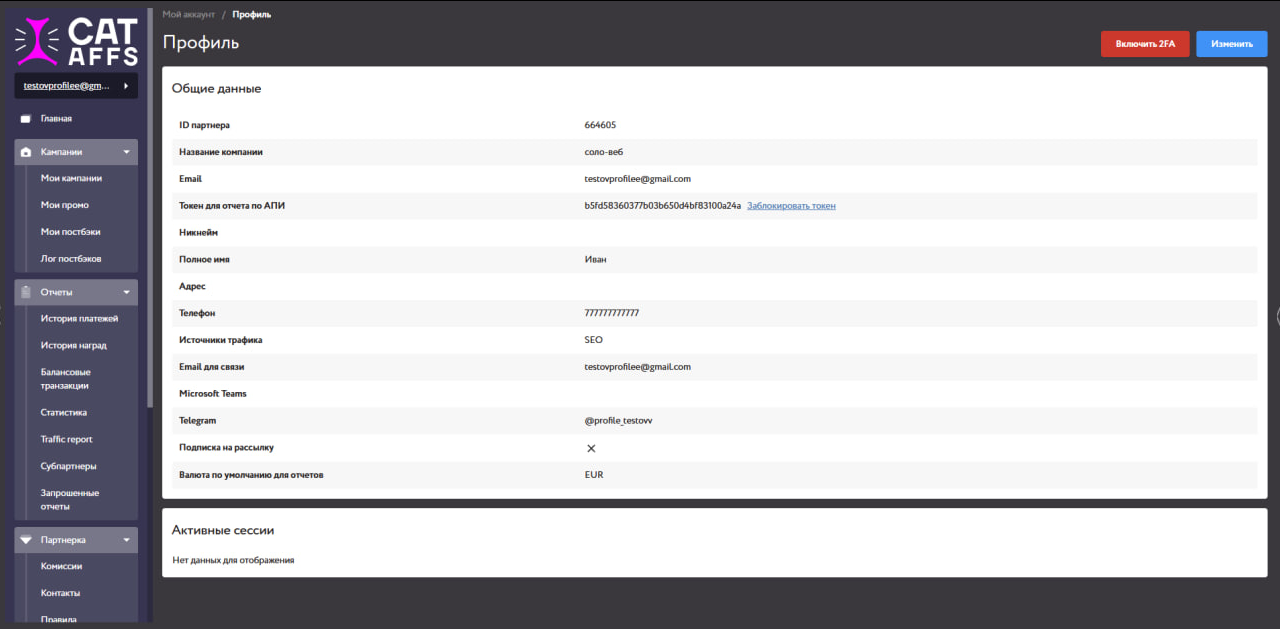Click the Отчеты clipboard icon
The width and height of the screenshot is (1280, 629).
coord(26,292)
